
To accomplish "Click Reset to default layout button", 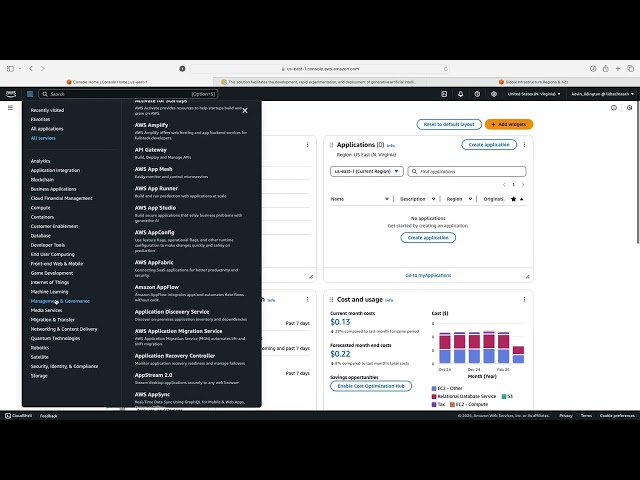I will click(x=449, y=124).
